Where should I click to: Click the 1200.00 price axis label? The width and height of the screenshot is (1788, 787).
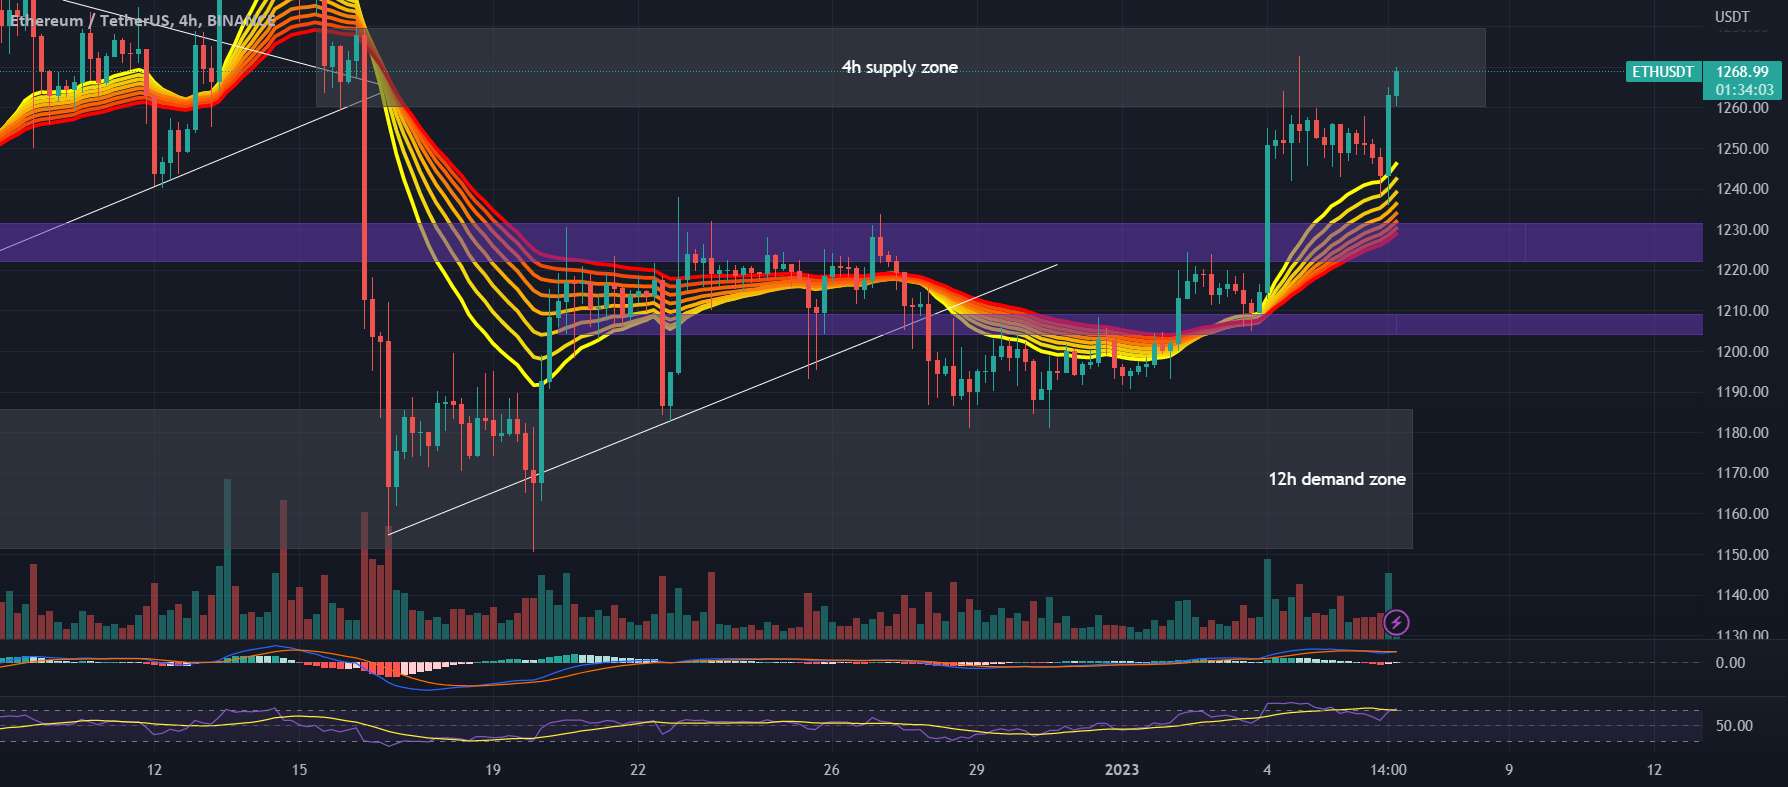click(x=1742, y=352)
